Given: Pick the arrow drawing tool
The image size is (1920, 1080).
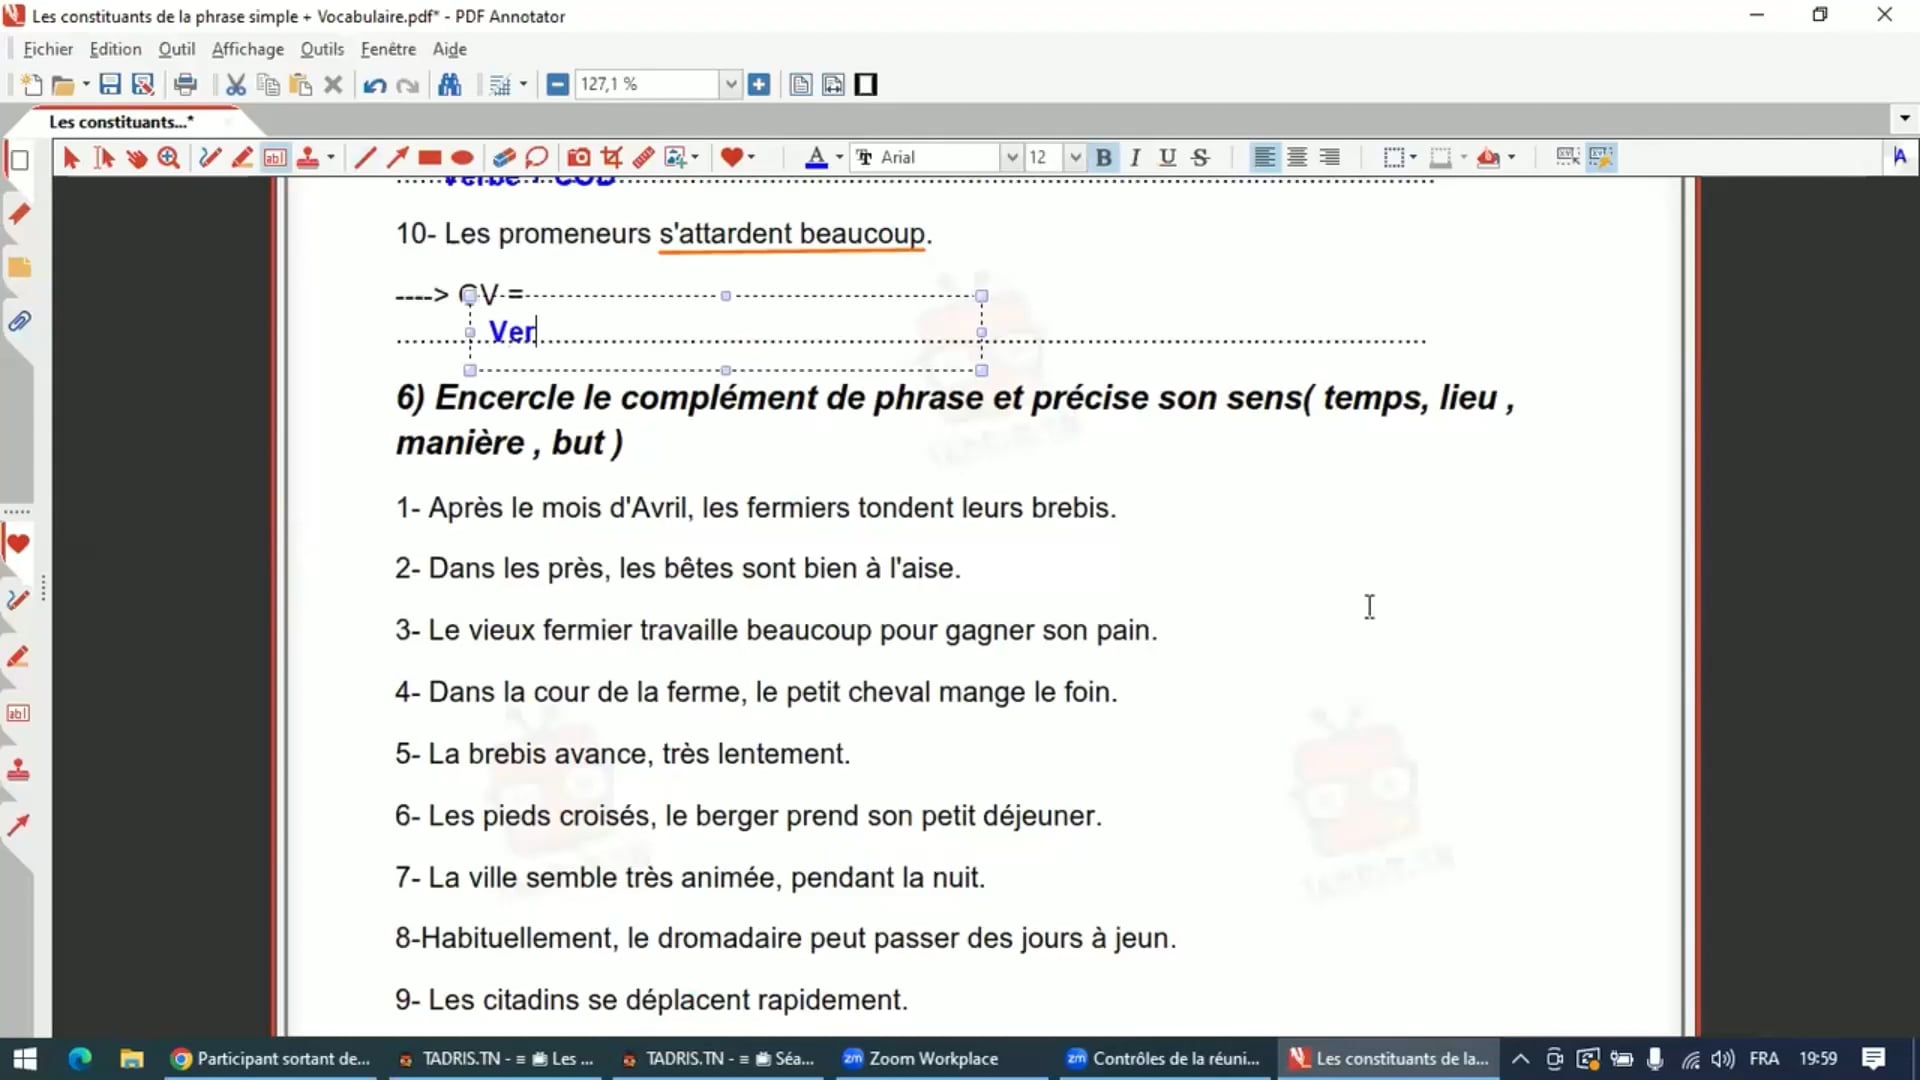Looking at the screenshot, I should [397, 157].
